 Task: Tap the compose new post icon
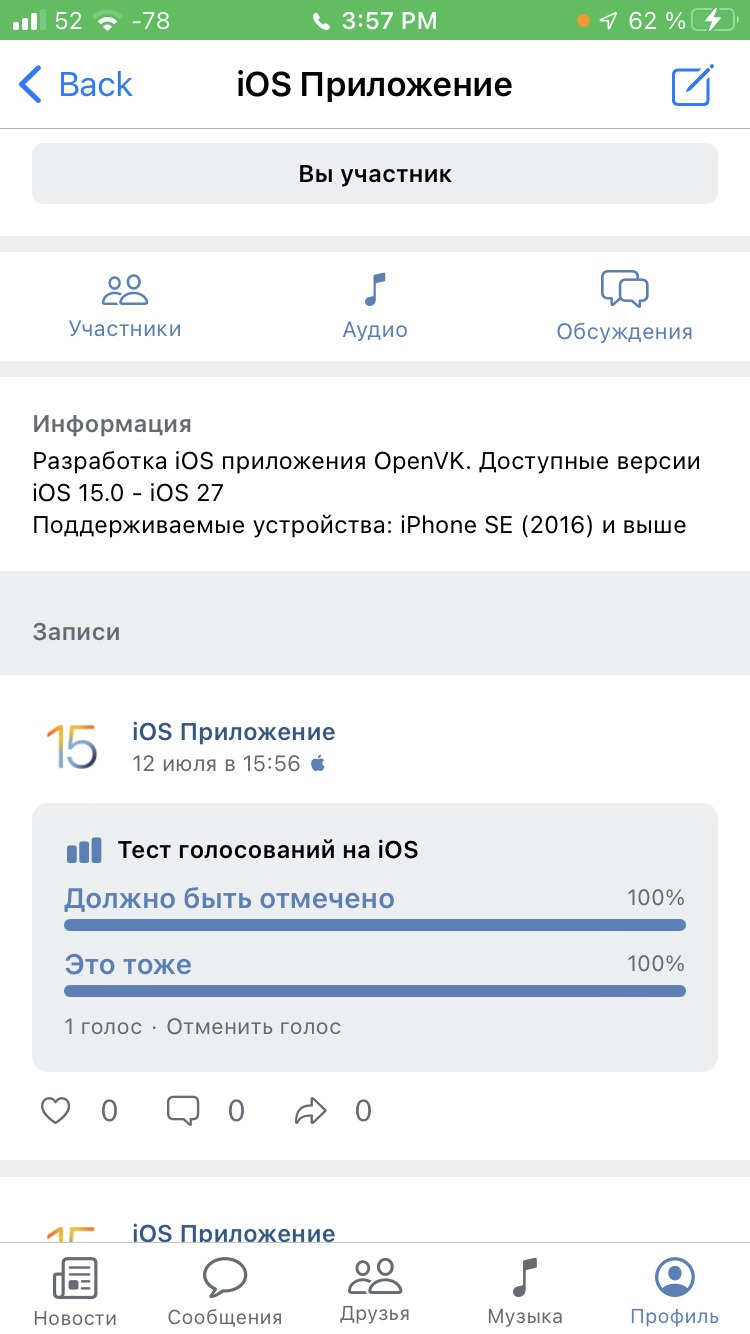pyautogui.click(x=692, y=85)
